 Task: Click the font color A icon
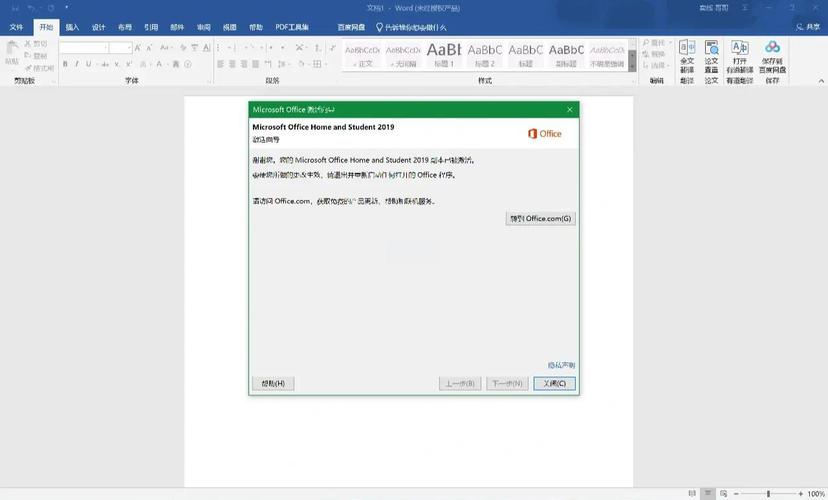[x=159, y=64]
